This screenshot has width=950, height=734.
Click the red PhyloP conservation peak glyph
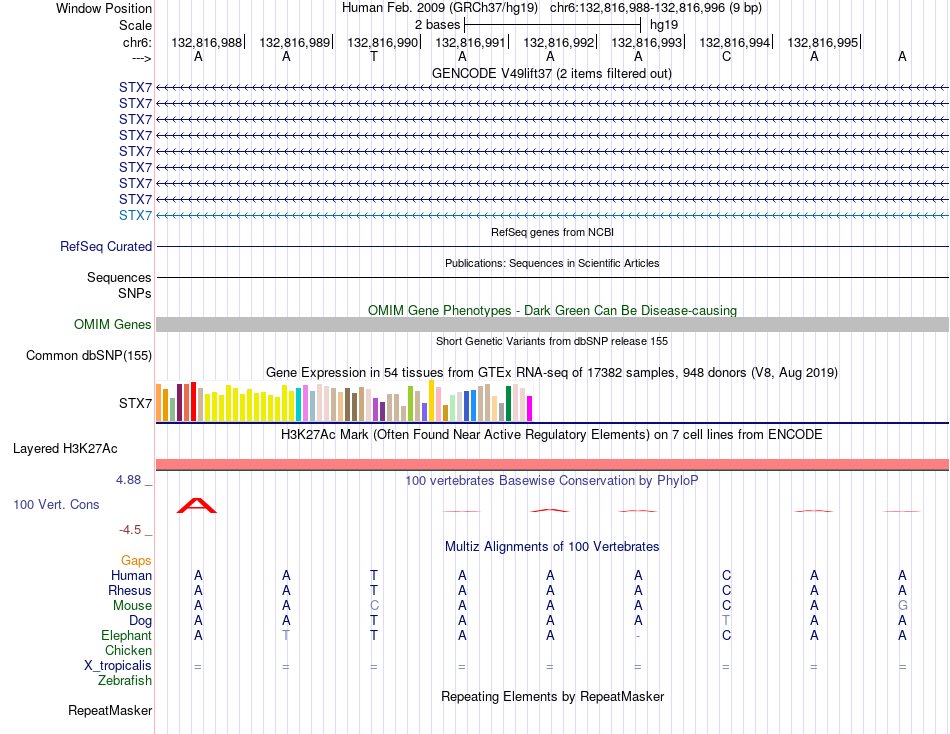(197, 505)
